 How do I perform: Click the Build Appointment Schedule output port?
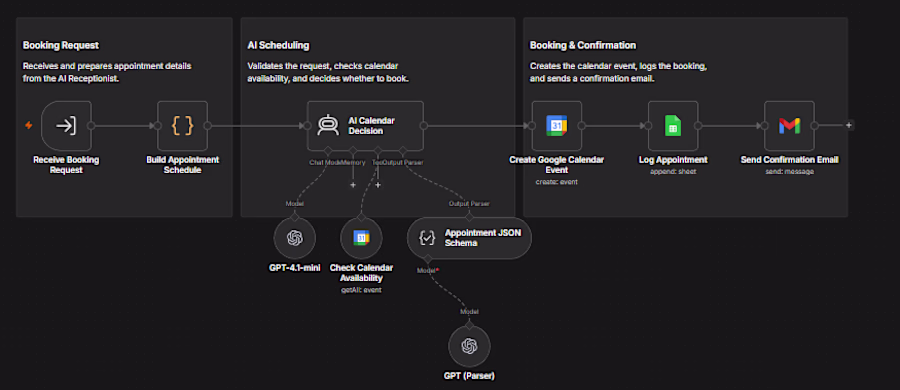(208, 126)
